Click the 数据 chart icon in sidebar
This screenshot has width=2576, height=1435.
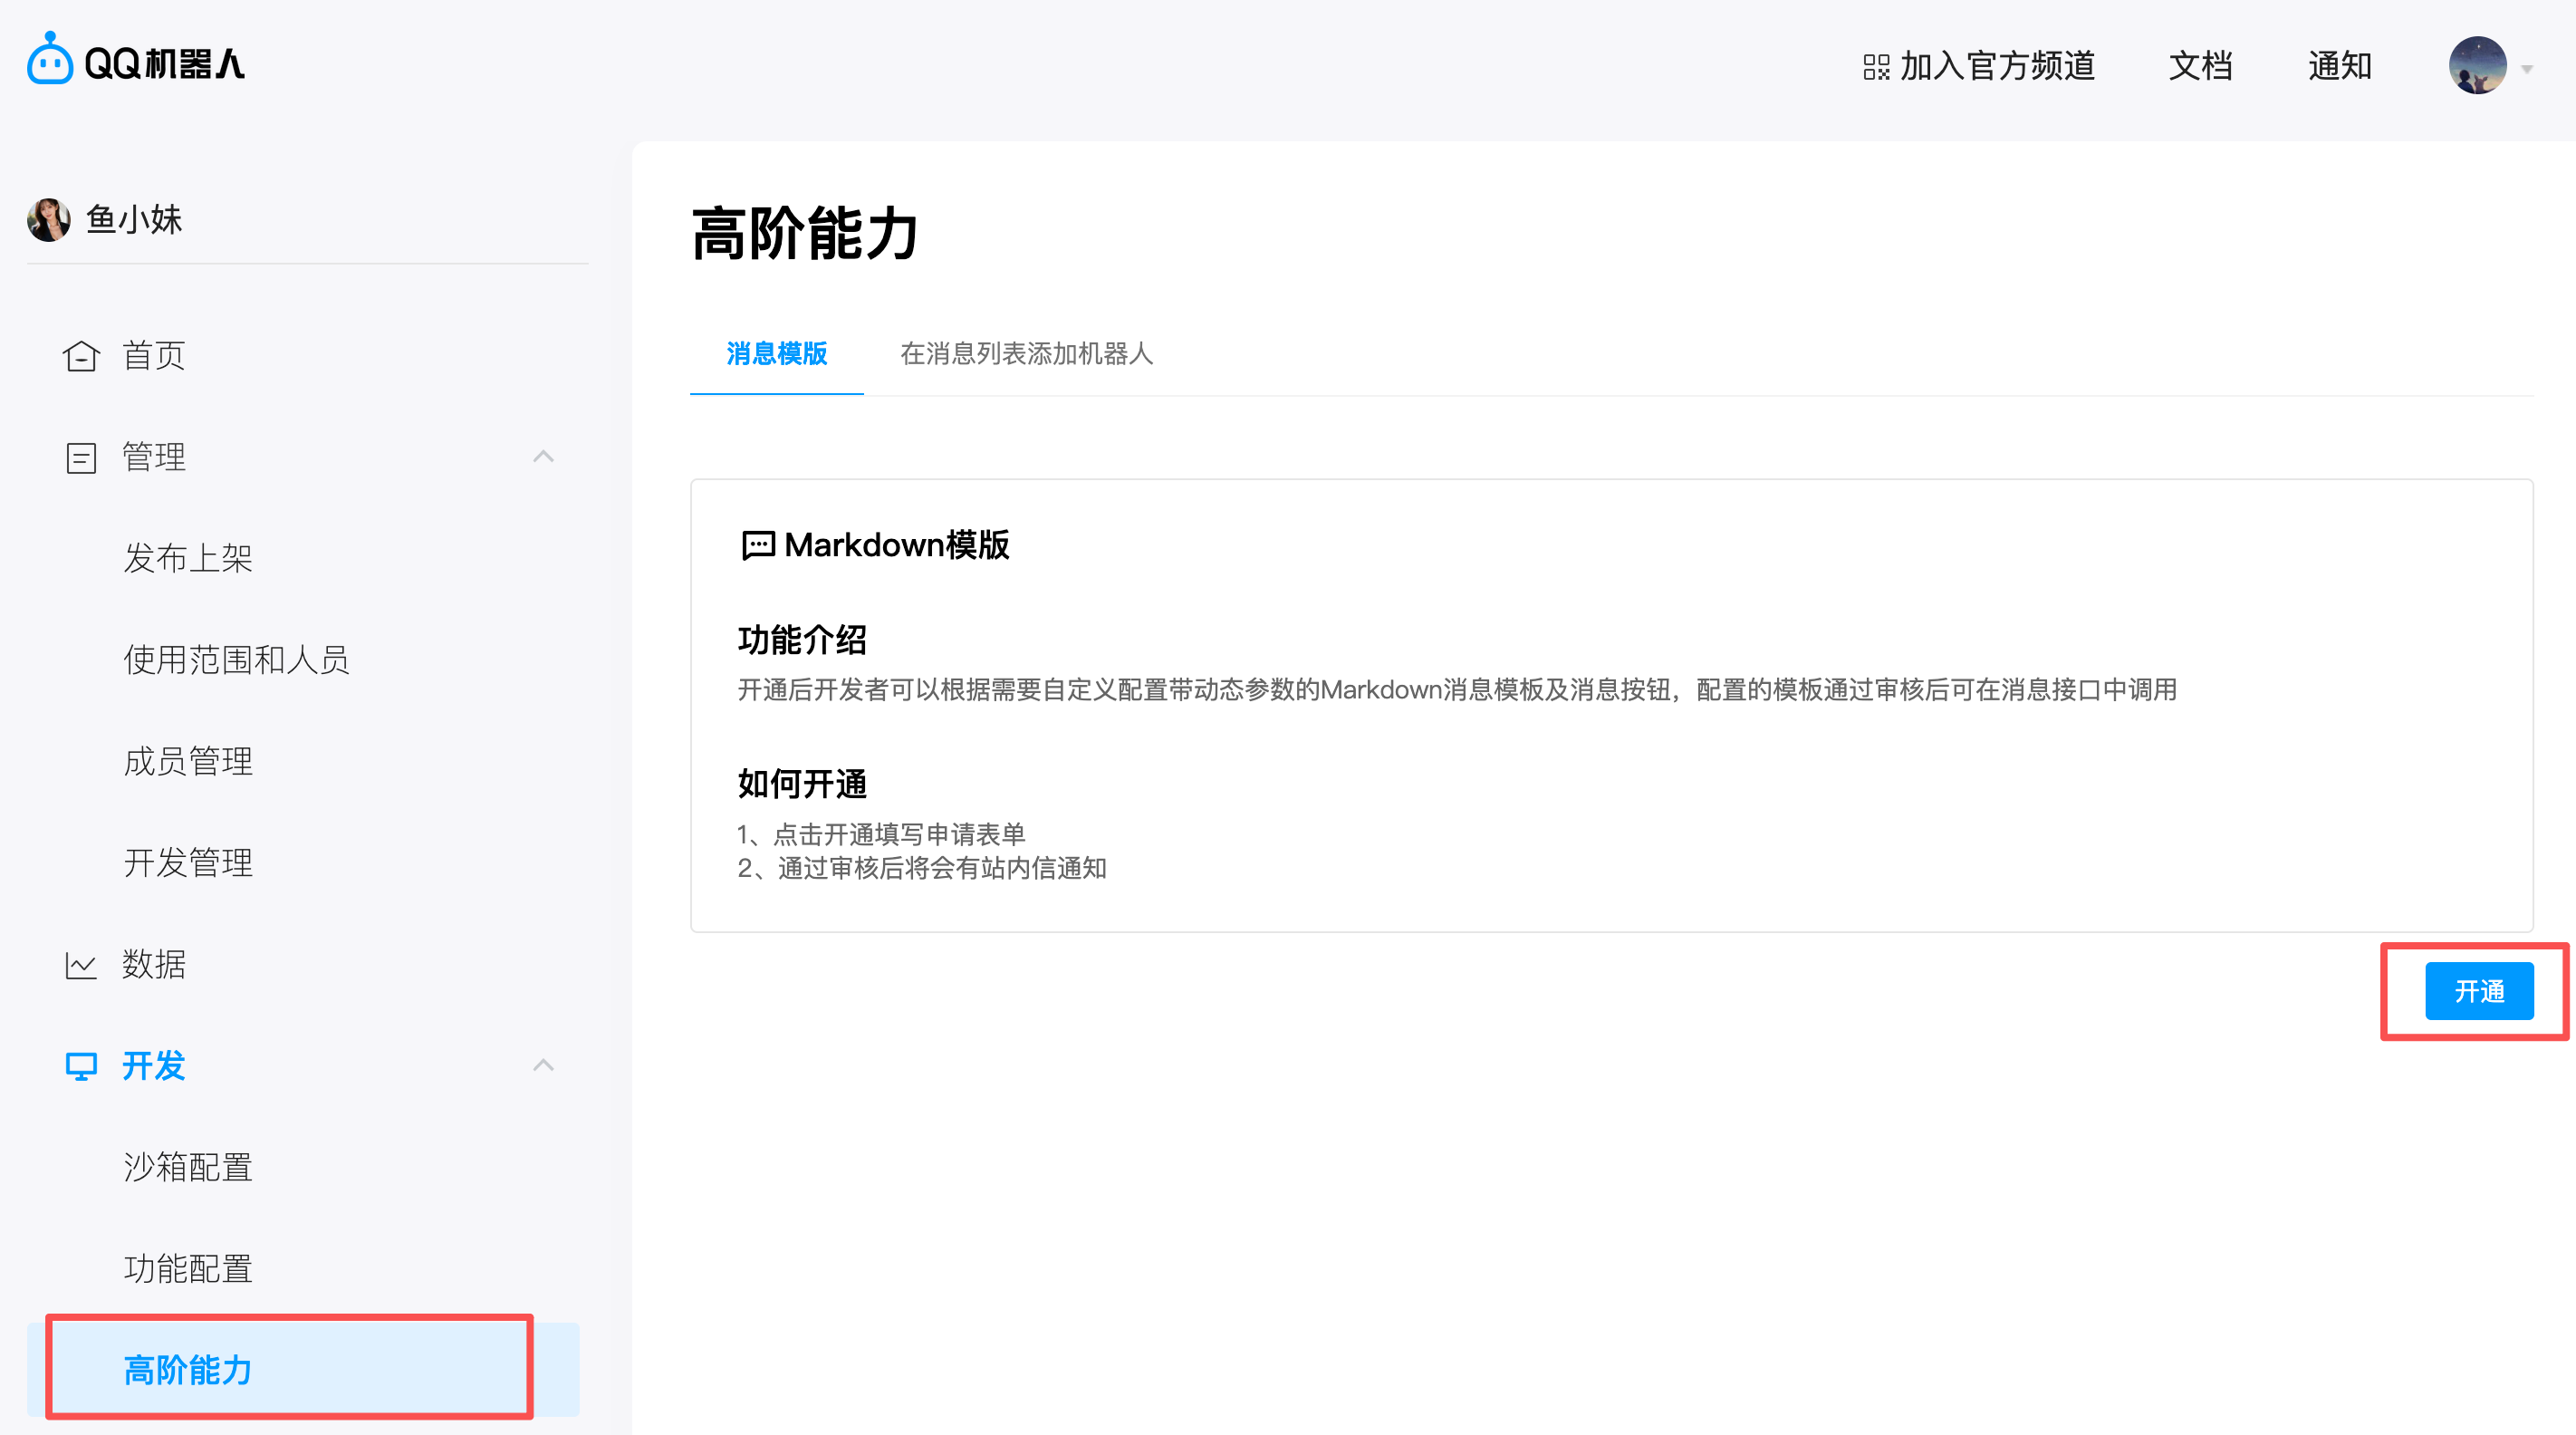(81, 965)
